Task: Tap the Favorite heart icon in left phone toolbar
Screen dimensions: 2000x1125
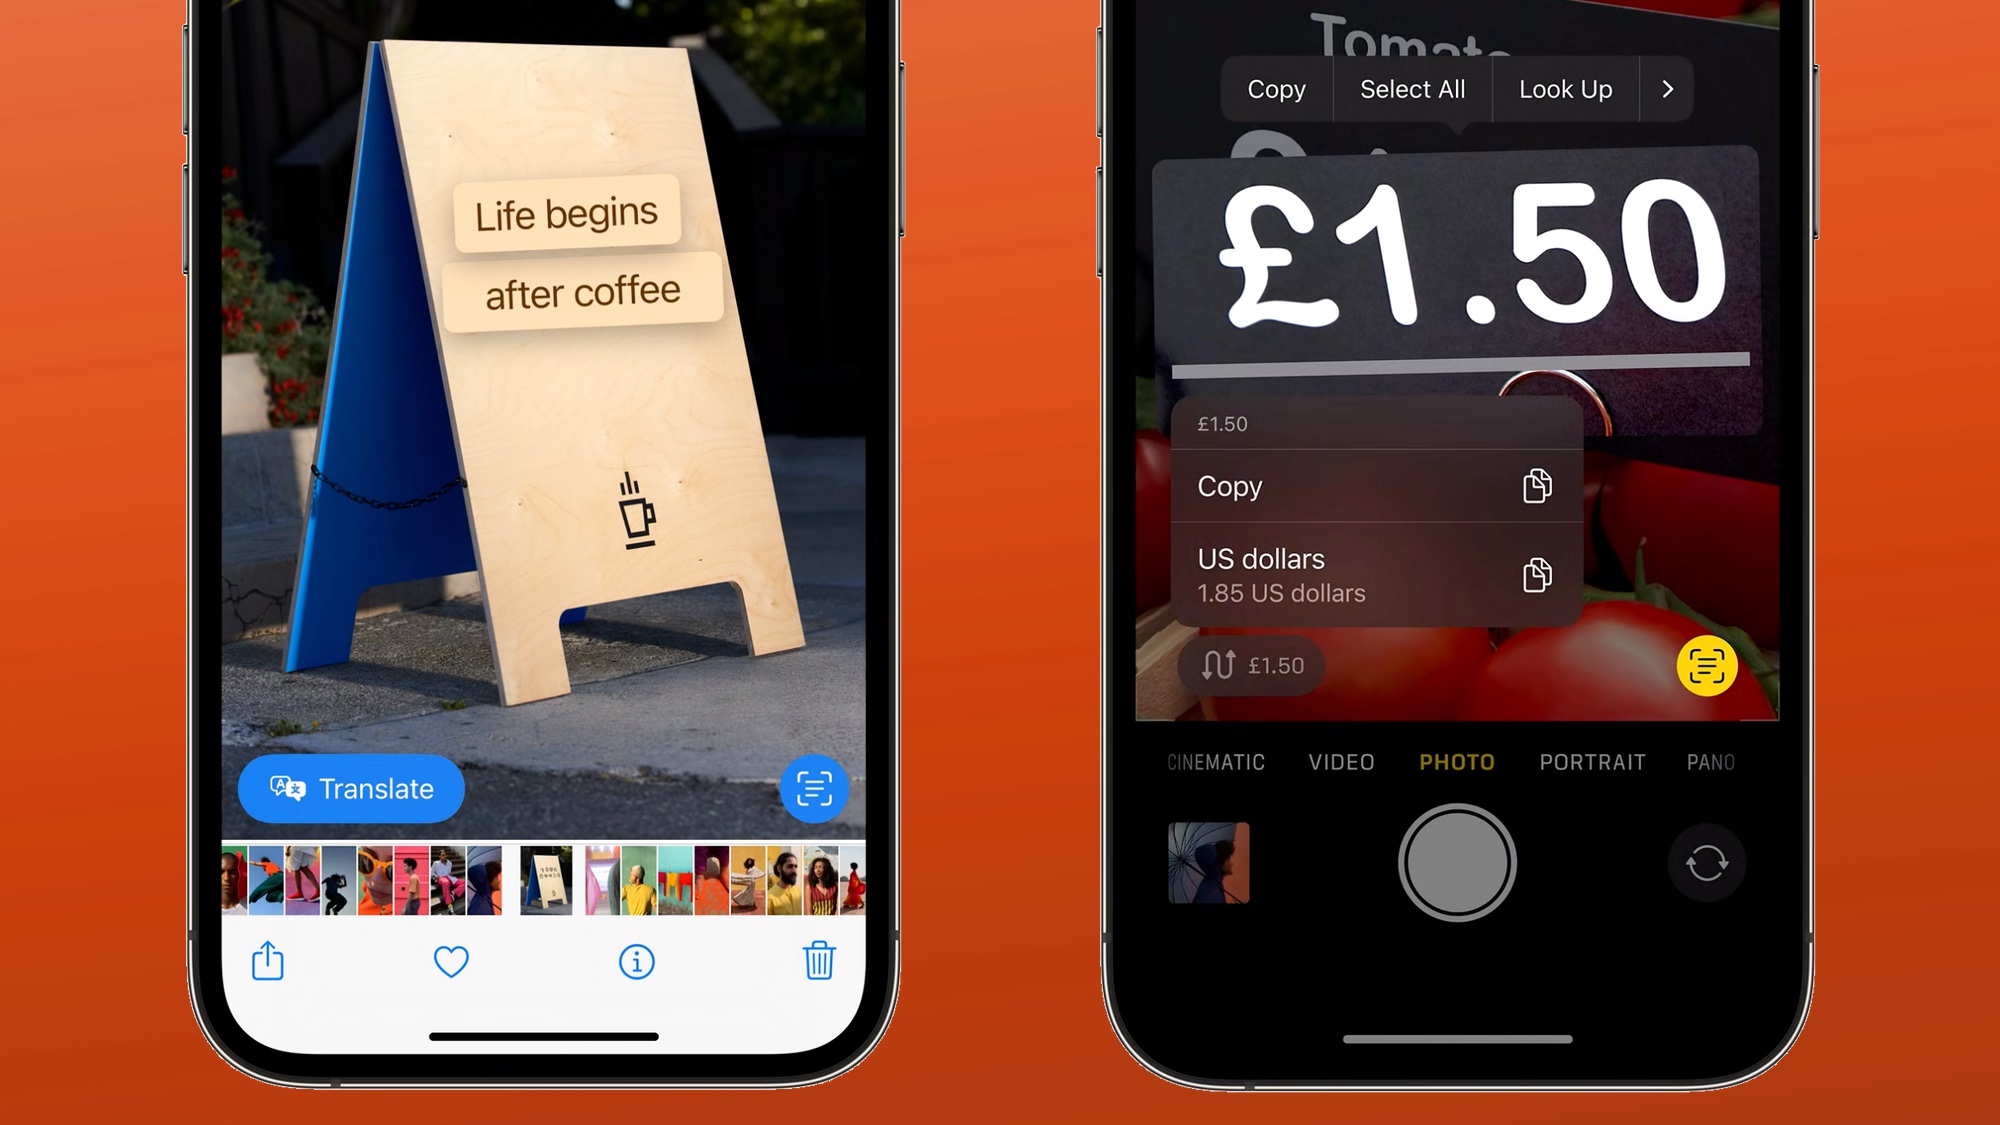Action: pos(451,960)
